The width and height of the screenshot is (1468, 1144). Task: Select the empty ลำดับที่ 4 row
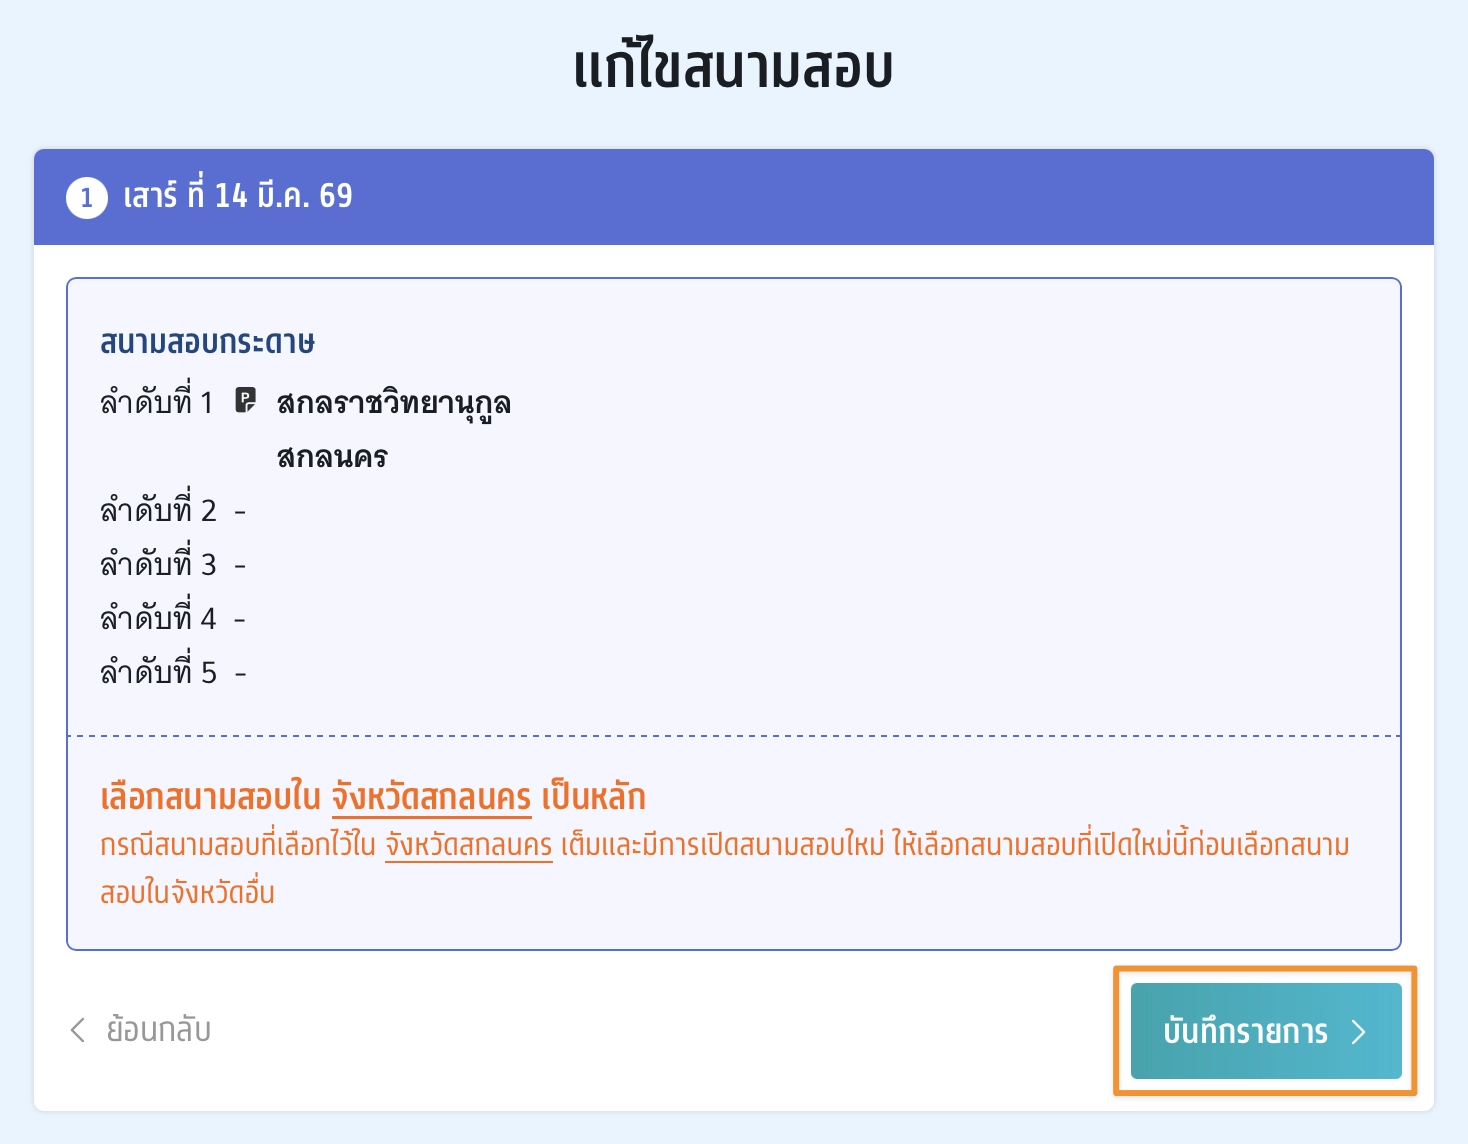172,620
